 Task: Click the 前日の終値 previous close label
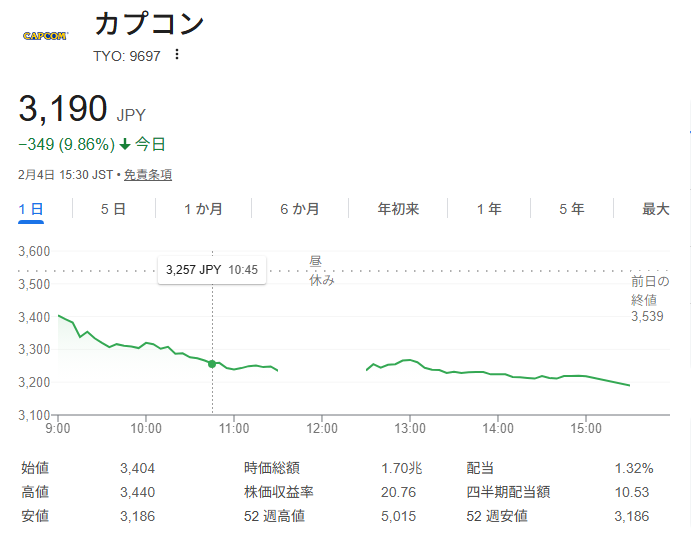pos(649,290)
